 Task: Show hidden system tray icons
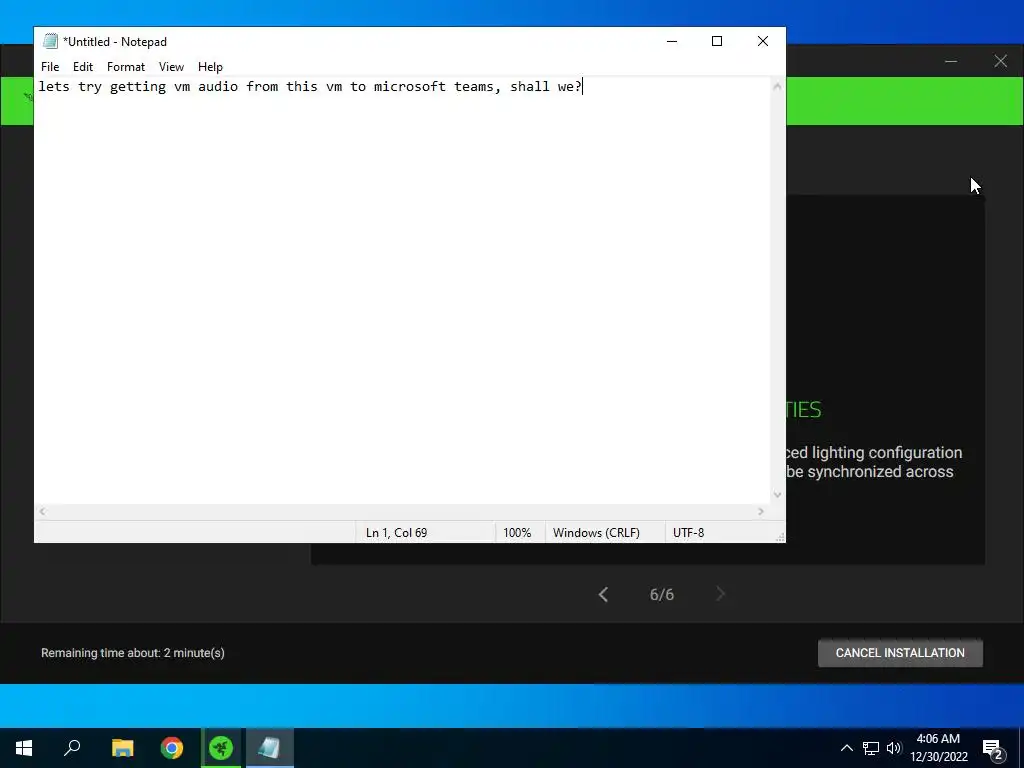[x=846, y=748]
